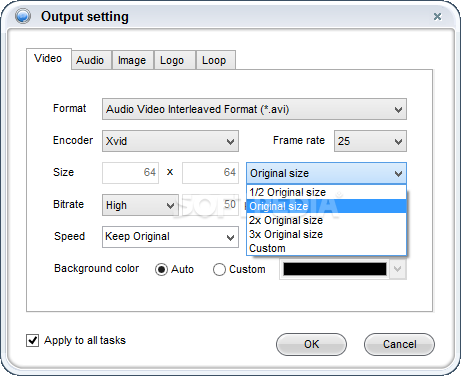The image size is (461, 376).
Task: Switch to the Audio tab
Action: [90, 60]
